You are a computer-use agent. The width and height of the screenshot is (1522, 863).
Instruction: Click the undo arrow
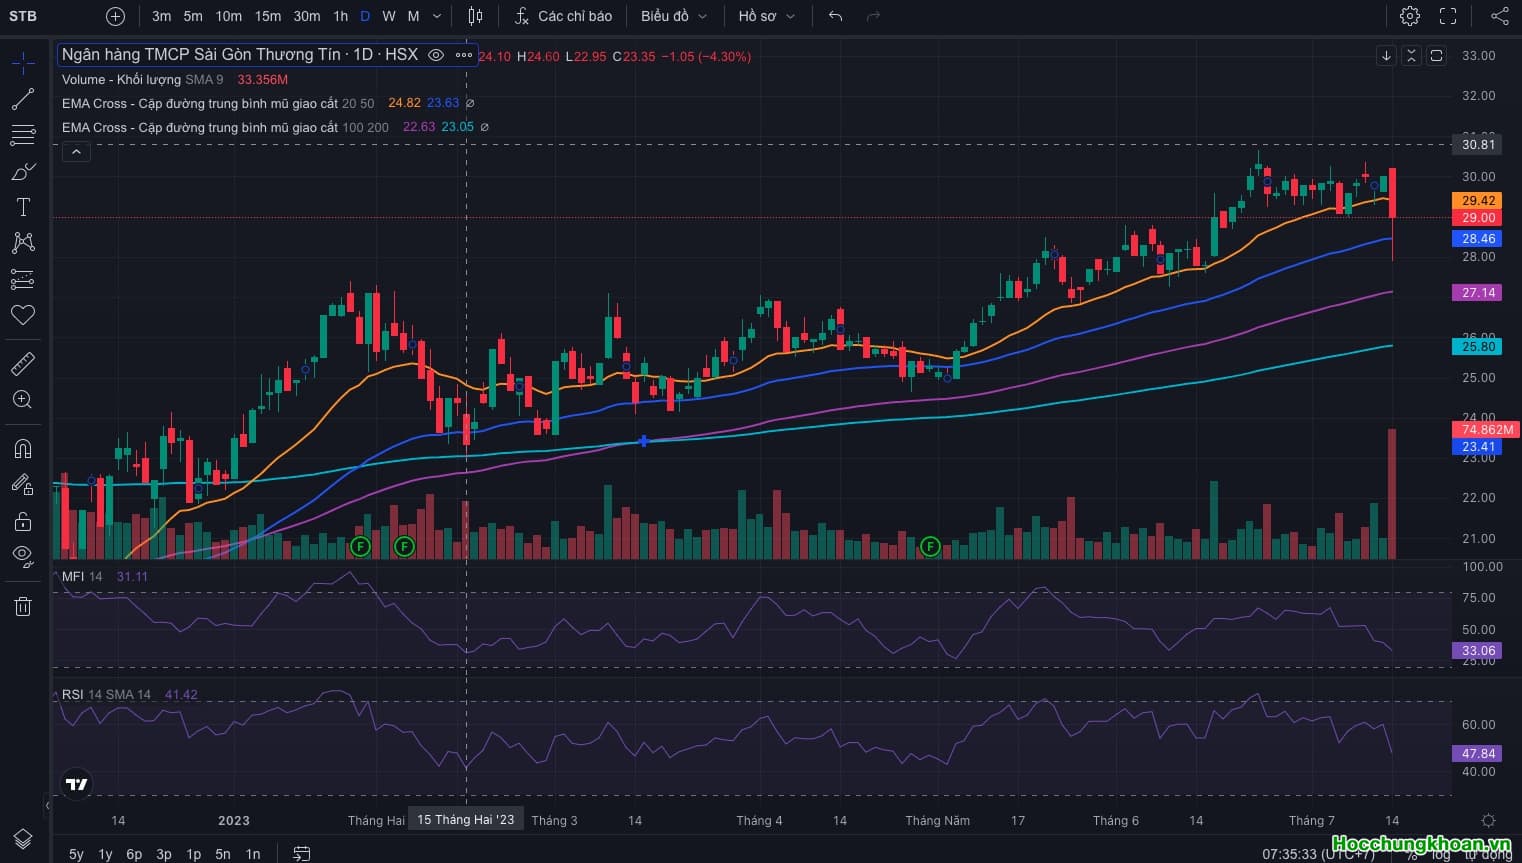(x=836, y=16)
